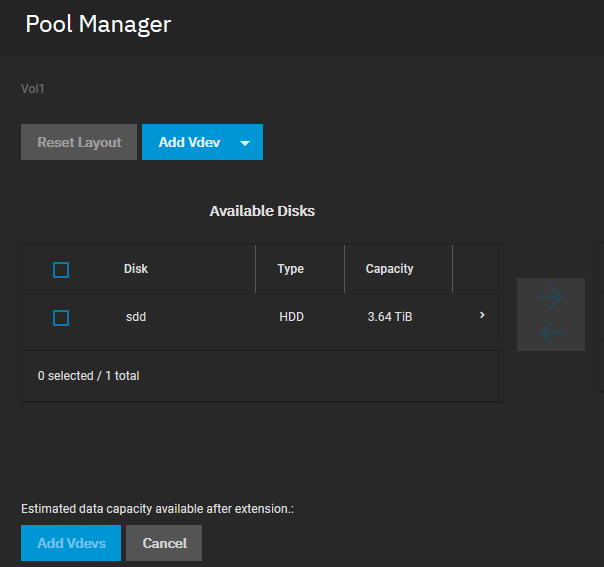Viewport: 604px width, 567px height.
Task: Click the Pool Manager title
Action: [98, 24]
